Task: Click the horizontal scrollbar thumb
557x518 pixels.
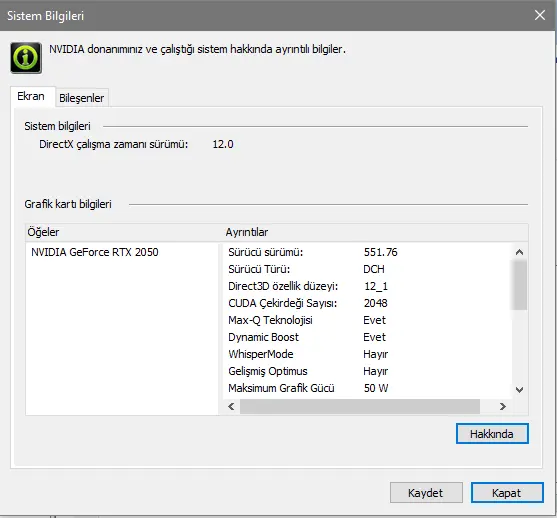Action: (360, 406)
